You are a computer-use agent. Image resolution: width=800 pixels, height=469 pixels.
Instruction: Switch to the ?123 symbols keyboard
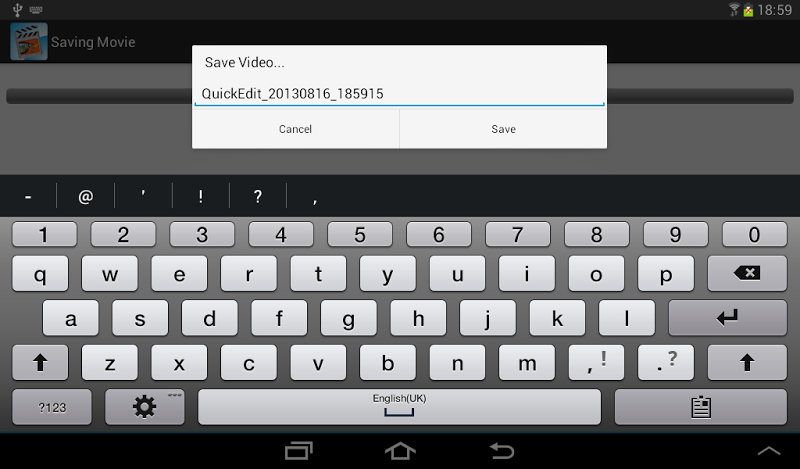[52, 407]
